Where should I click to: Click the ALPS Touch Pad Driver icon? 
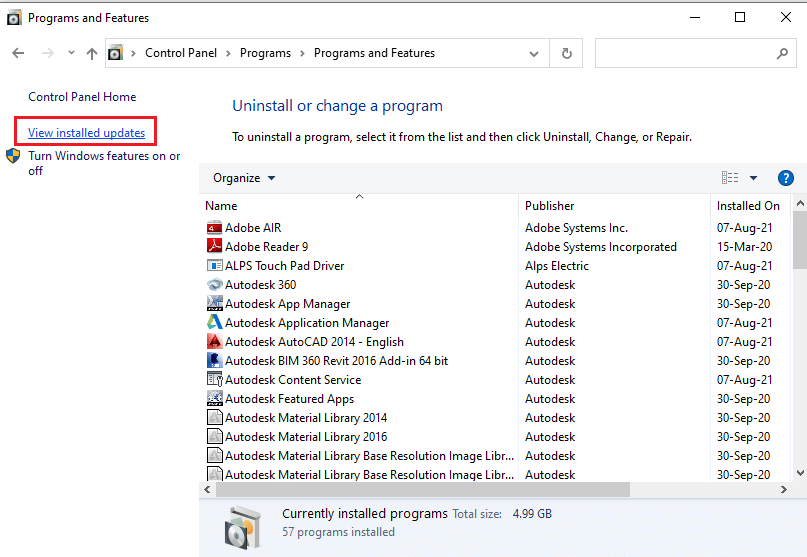click(x=214, y=266)
